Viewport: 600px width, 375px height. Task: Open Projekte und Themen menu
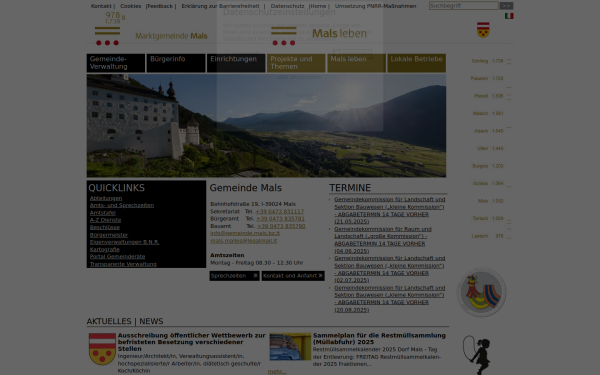pos(296,63)
